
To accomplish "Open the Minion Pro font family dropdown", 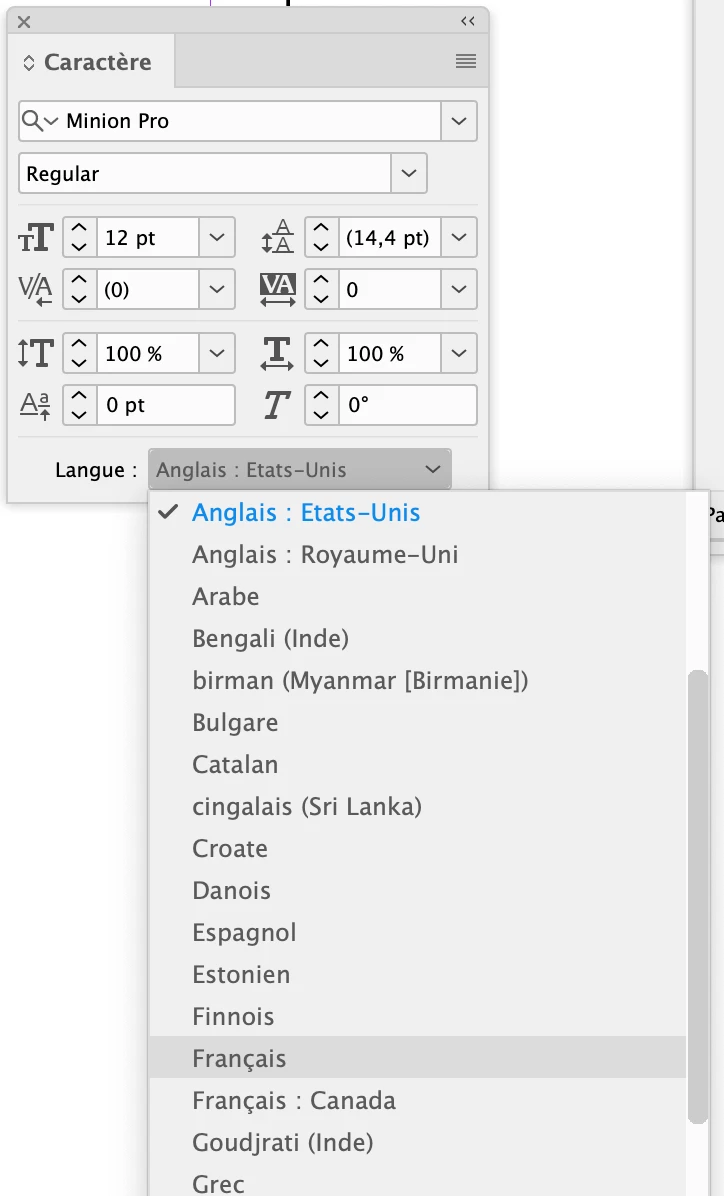I will (459, 121).
